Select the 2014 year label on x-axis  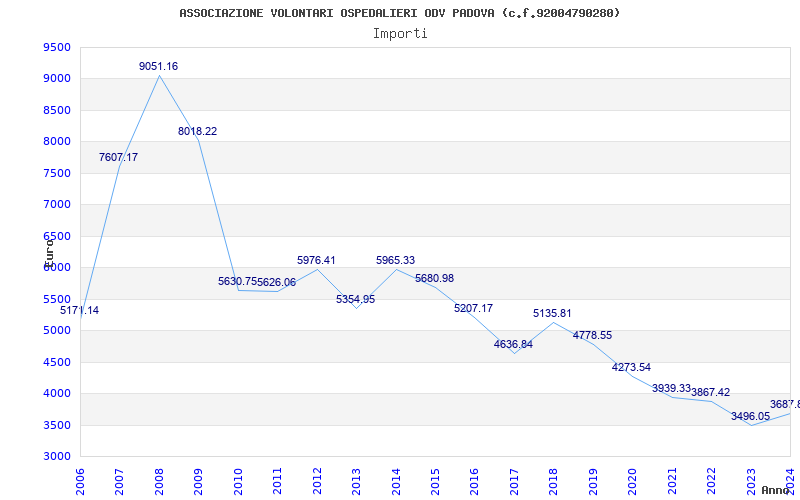coord(396,482)
